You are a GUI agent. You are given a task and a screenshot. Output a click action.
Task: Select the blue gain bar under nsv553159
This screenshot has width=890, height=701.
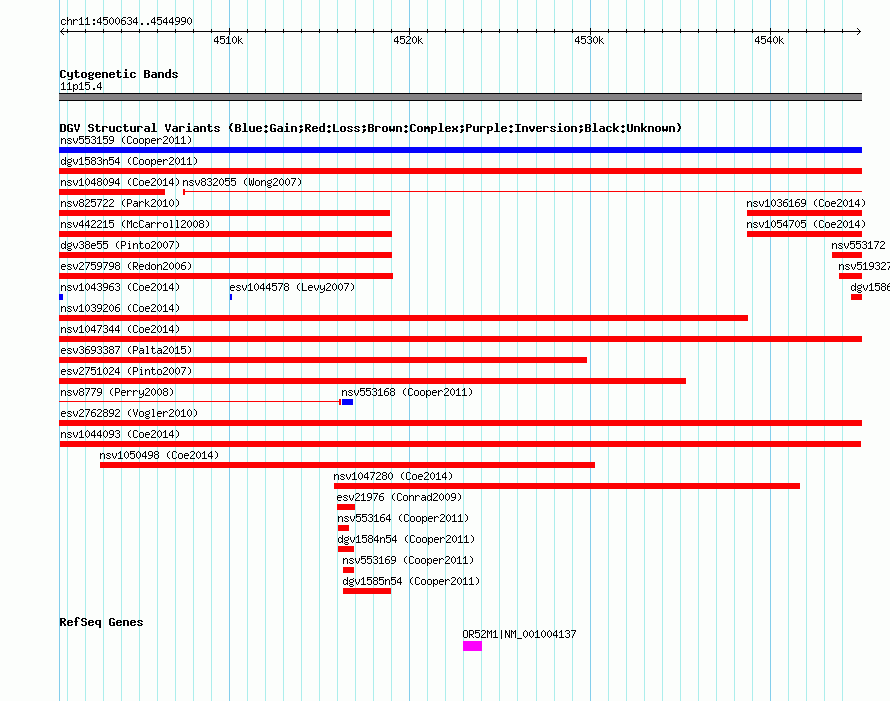460,150
